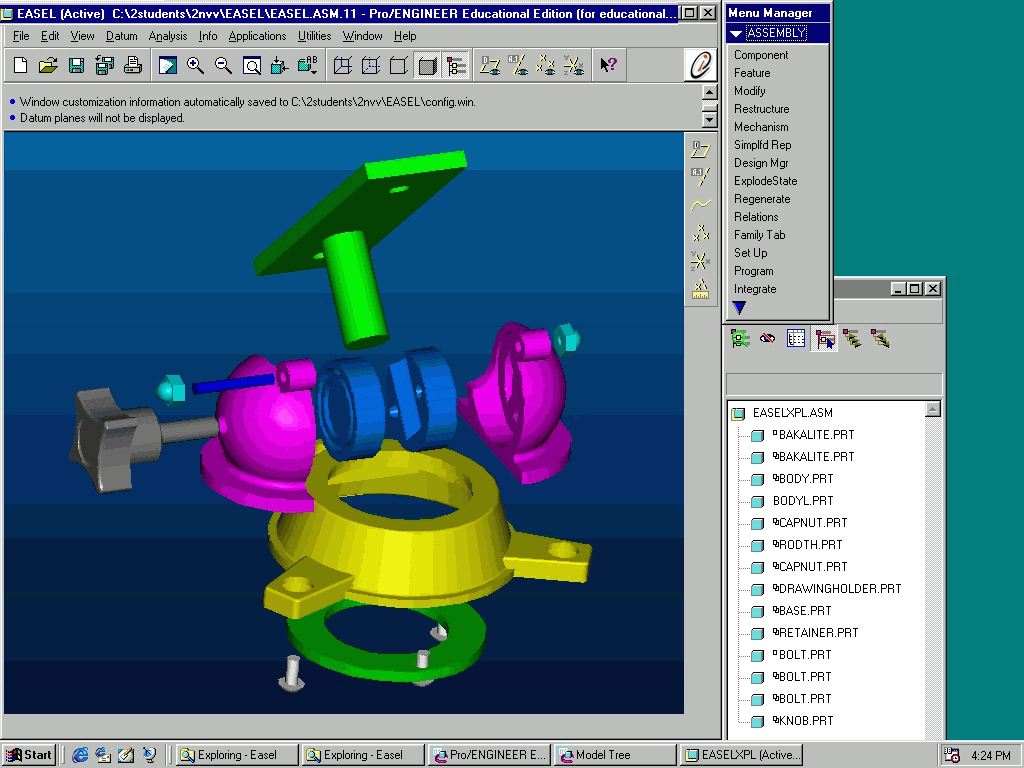Print the model using the printer icon

click(x=133, y=65)
